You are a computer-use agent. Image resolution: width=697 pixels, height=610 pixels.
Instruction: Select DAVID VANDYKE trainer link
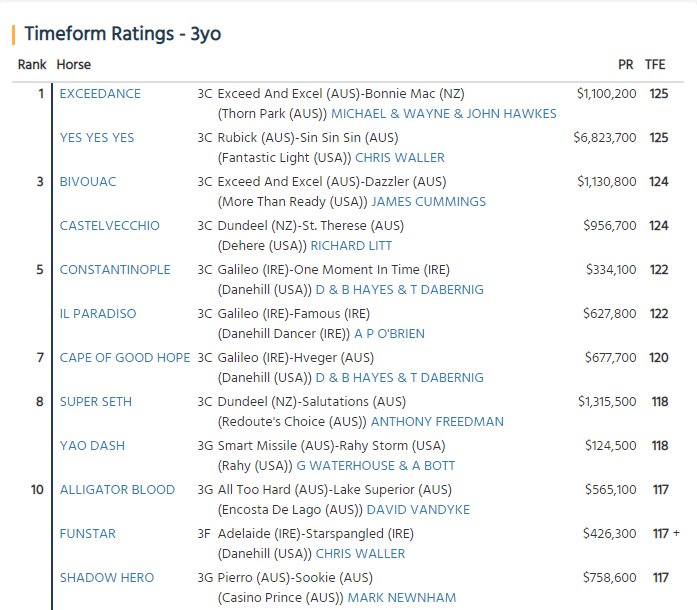(418, 510)
